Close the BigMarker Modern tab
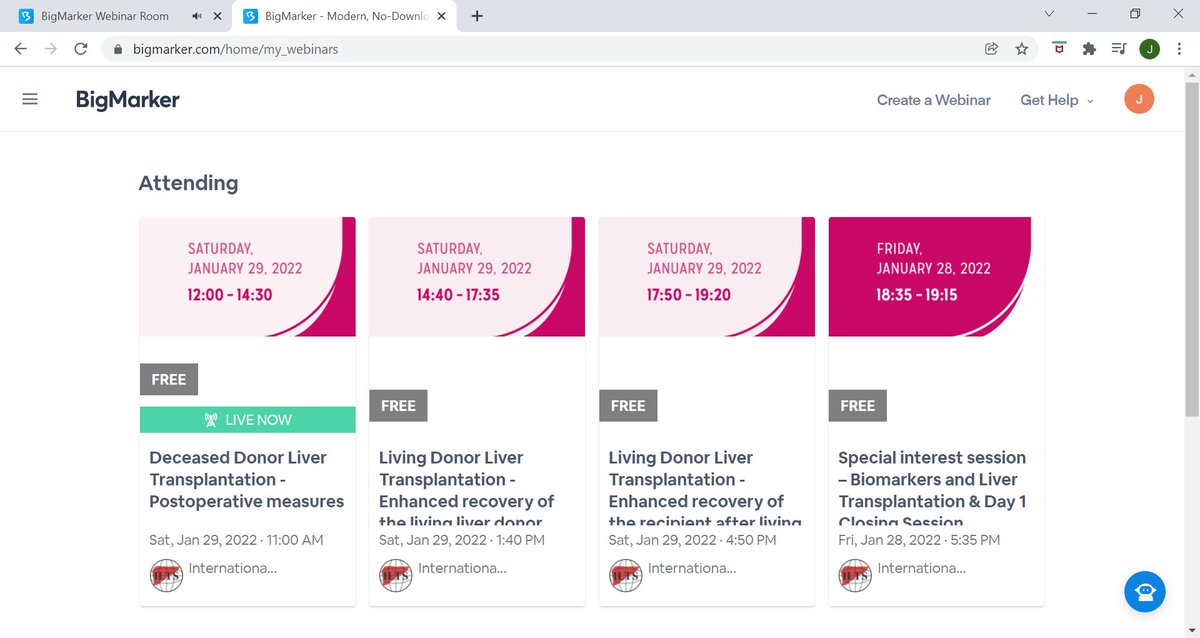This screenshot has height=638, width=1200. [x=442, y=16]
